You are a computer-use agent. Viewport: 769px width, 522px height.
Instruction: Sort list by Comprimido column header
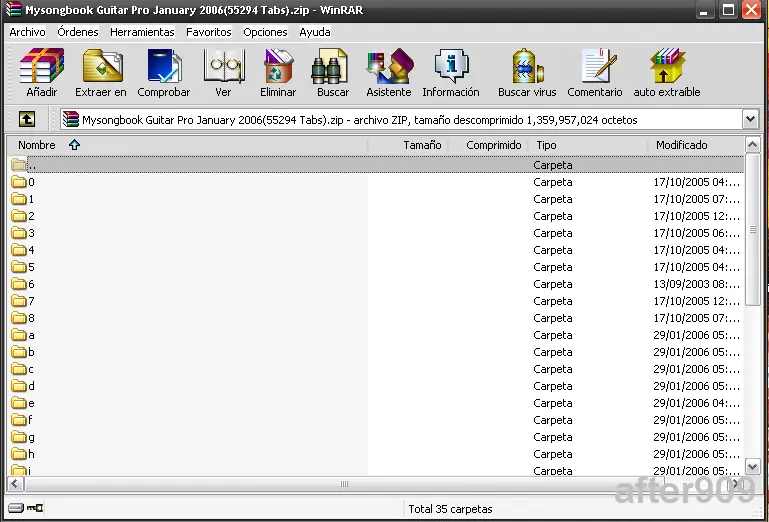click(488, 145)
